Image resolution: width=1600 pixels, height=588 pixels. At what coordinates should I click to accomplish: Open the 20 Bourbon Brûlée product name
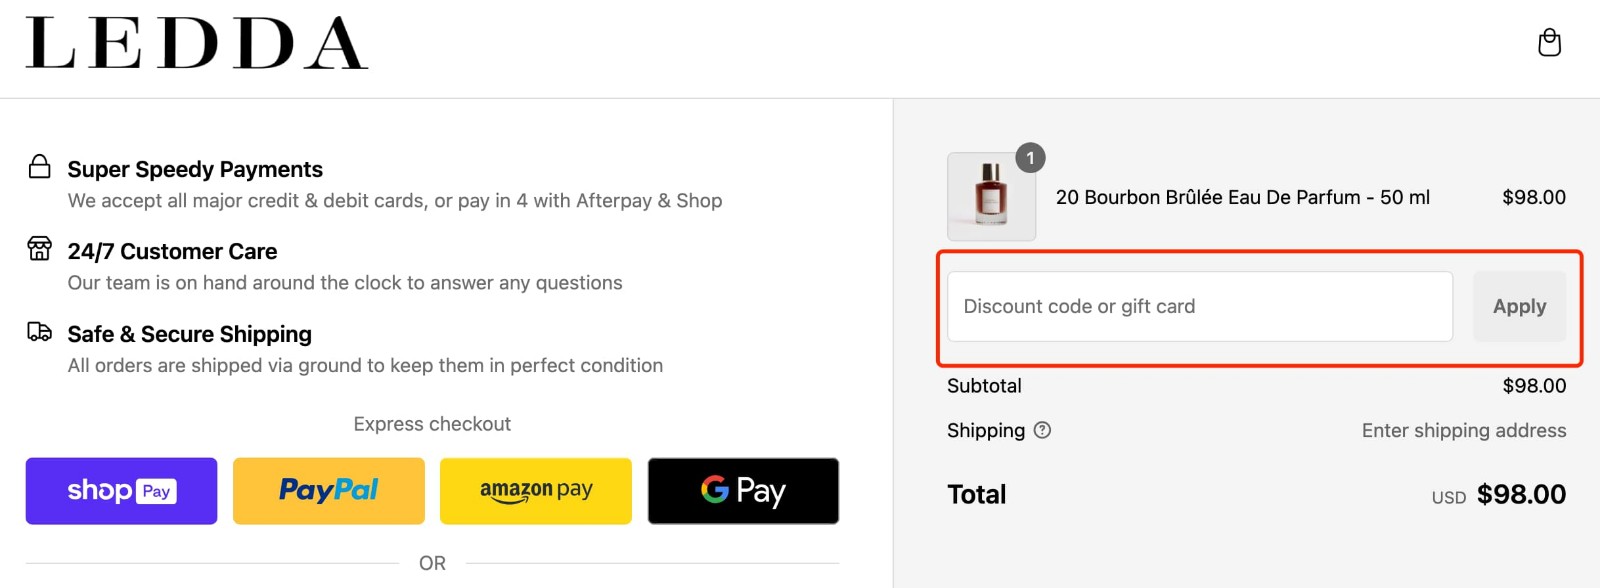(x=1243, y=197)
